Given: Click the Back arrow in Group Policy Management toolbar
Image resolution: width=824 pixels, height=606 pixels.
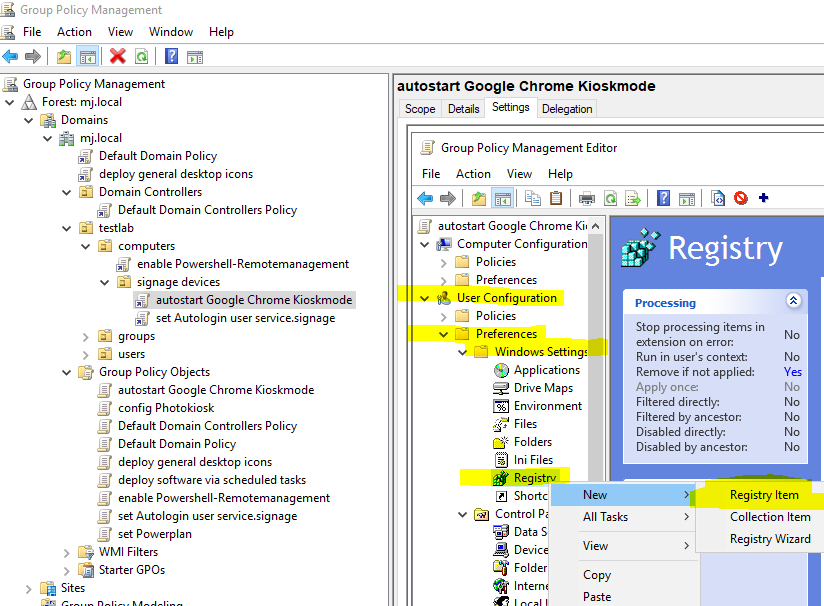Looking at the screenshot, I should click(x=10, y=56).
